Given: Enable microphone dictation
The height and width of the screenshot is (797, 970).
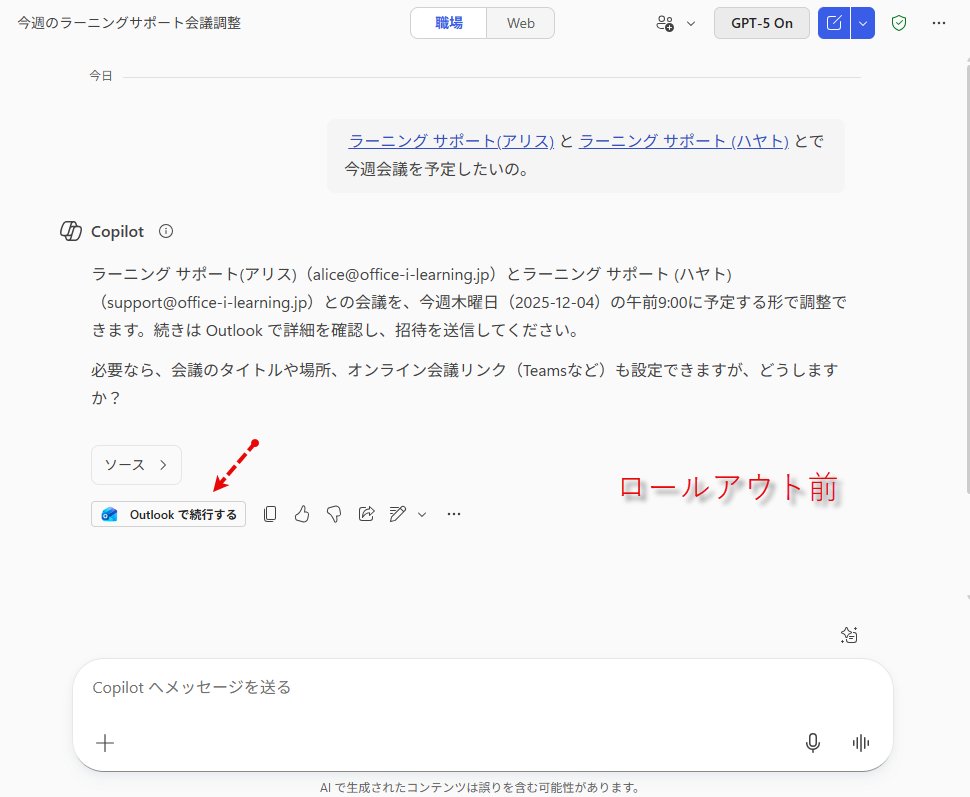Looking at the screenshot, I should coord(813,742).
